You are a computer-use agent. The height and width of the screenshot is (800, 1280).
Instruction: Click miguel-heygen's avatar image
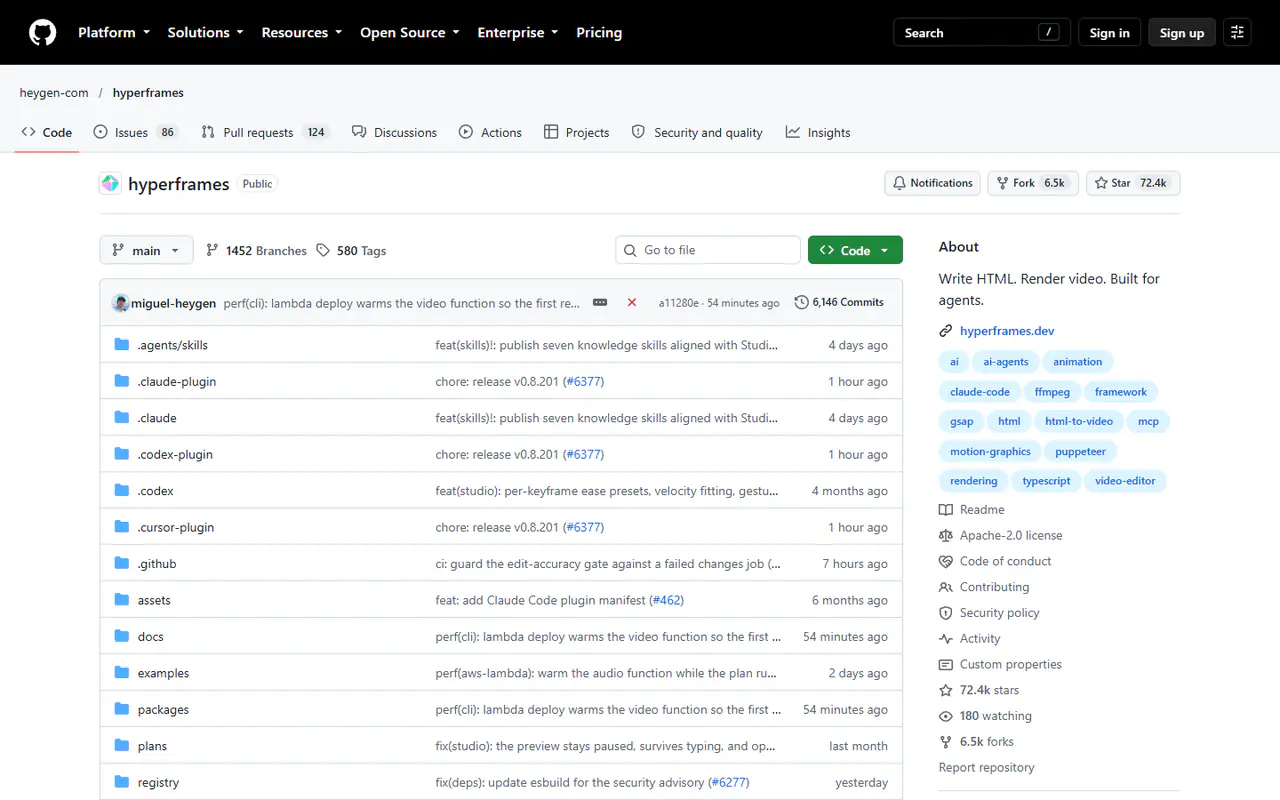(121, 303)
